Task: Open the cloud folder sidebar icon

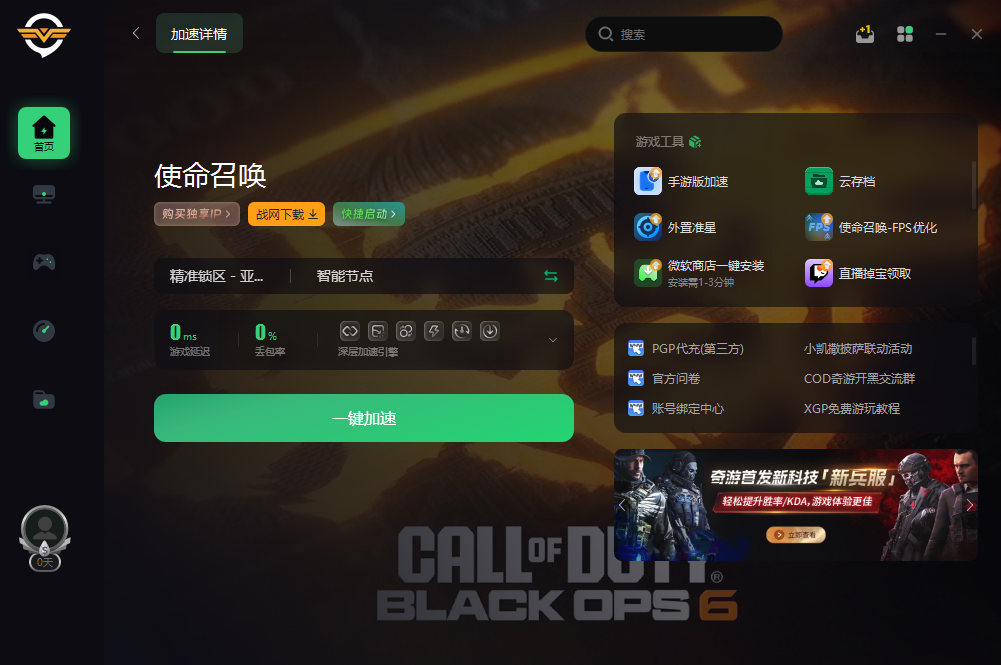Action: click(x=43, y=400)
